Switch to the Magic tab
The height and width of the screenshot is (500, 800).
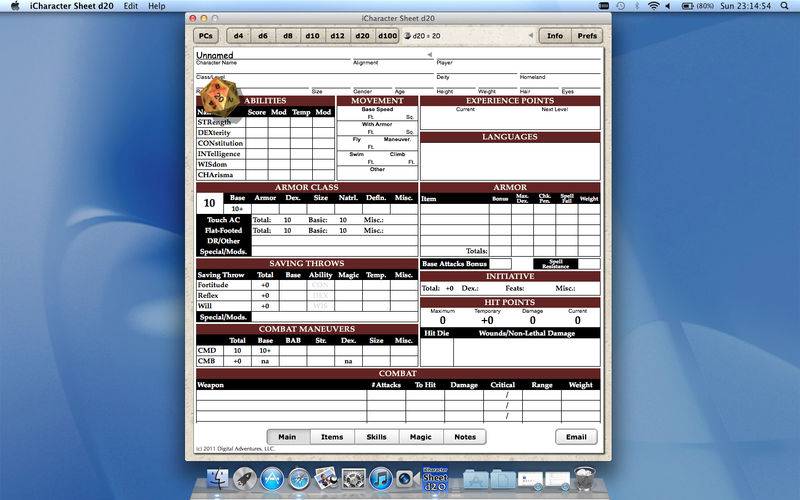click(421, 437)
